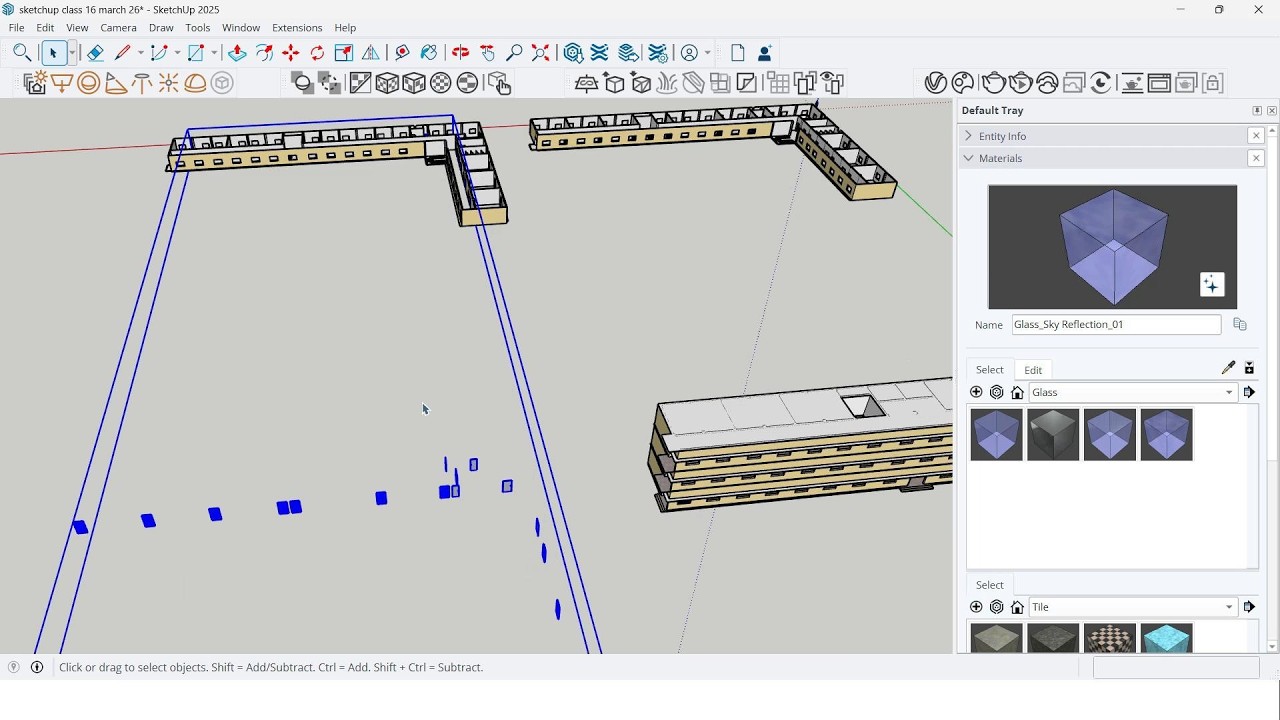Pick the Arc drawing tool
This screenshot has height=720, width=1280.
[x=158, y=53]
